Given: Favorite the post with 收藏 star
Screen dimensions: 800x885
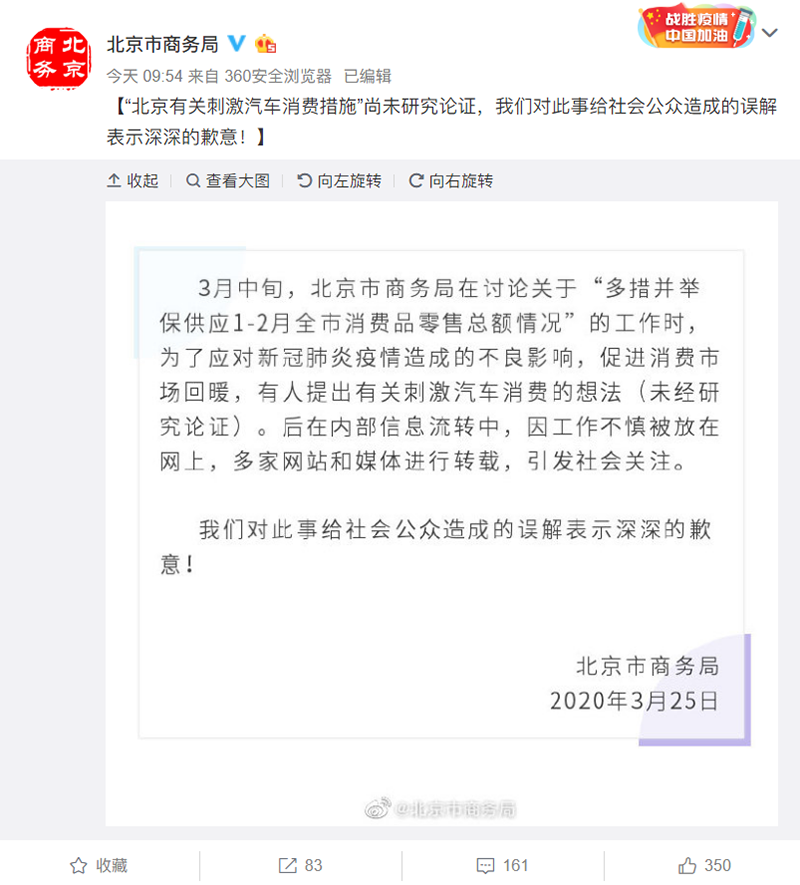Looking at the screenshot, I should (99, 865).
